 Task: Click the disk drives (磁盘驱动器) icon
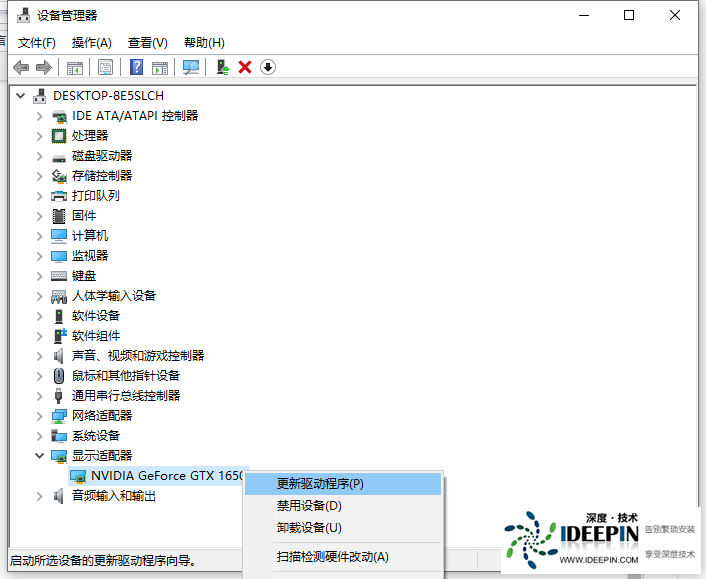click(x=59, y=158)
